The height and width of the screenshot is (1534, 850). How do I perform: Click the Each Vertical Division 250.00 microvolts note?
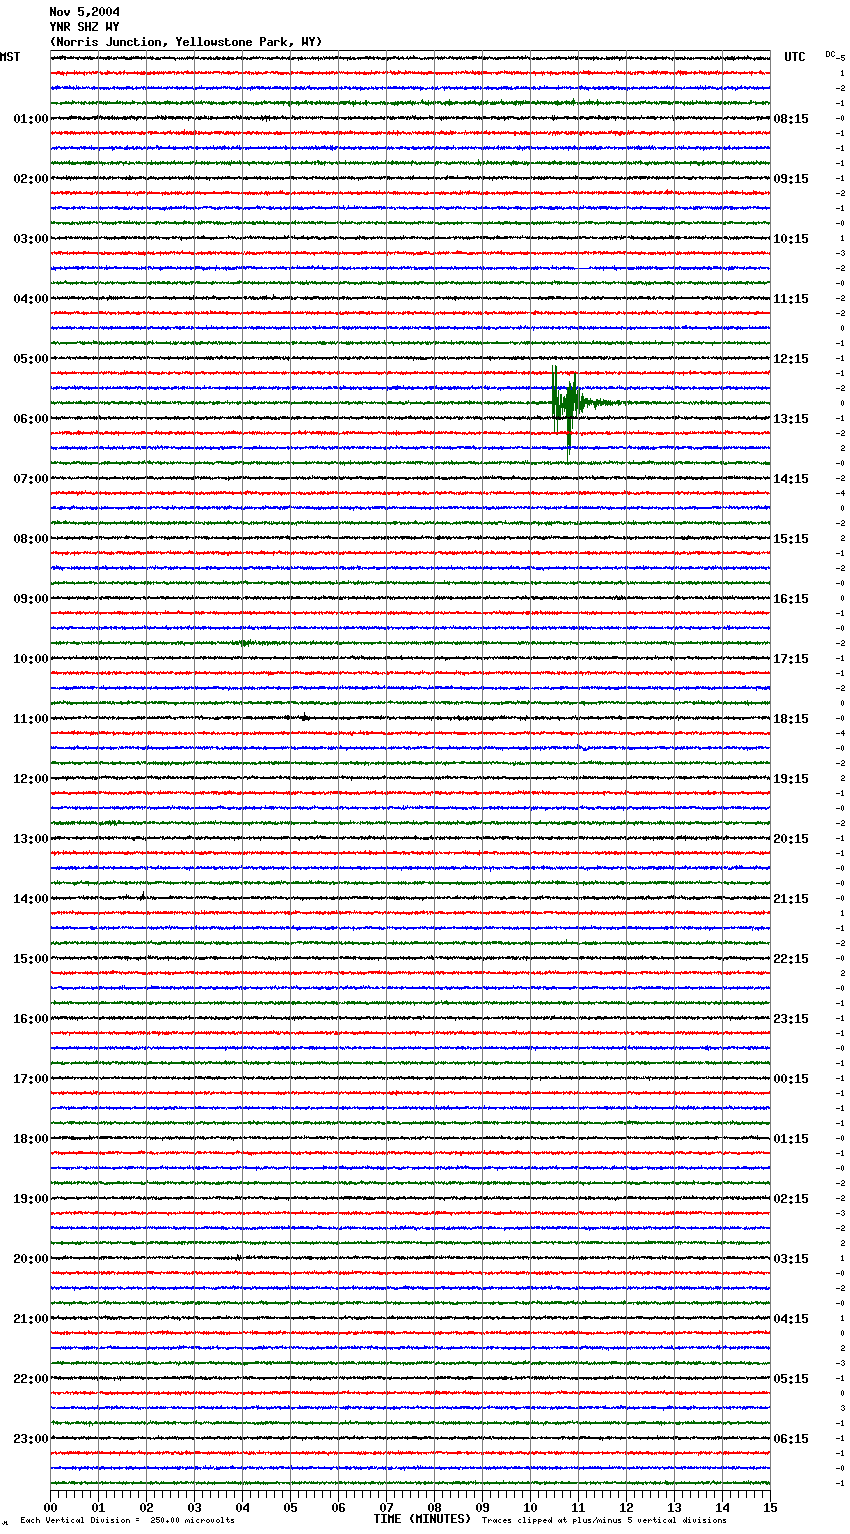coord(127,1520)
